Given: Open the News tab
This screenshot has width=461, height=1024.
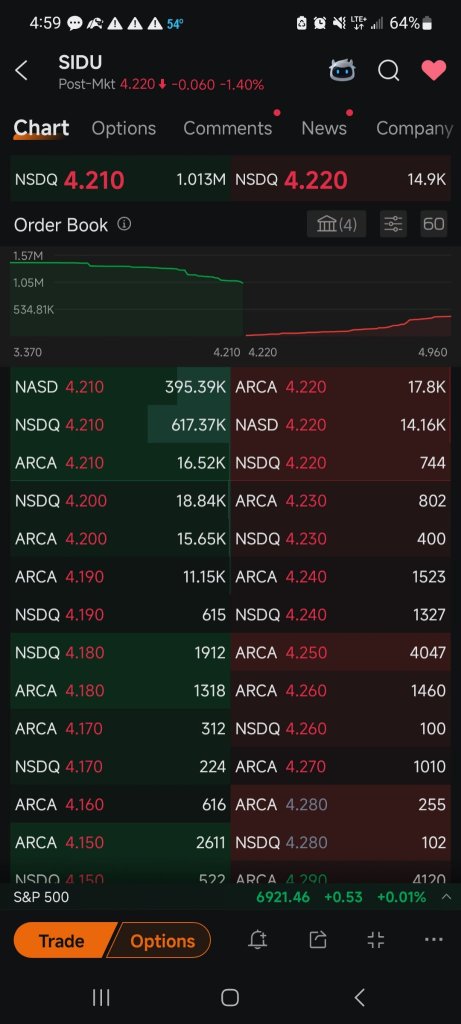Looking at the screenshot, I should [324, 128].
